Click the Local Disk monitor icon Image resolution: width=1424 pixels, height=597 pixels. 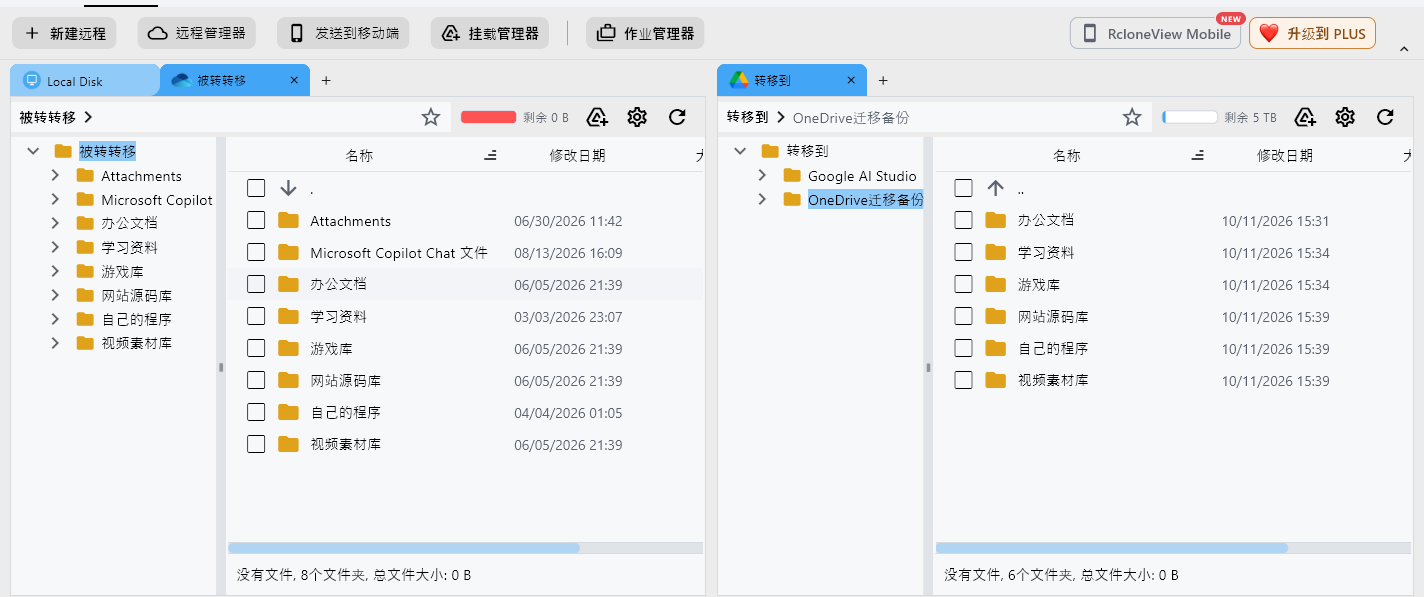(31, 80)
